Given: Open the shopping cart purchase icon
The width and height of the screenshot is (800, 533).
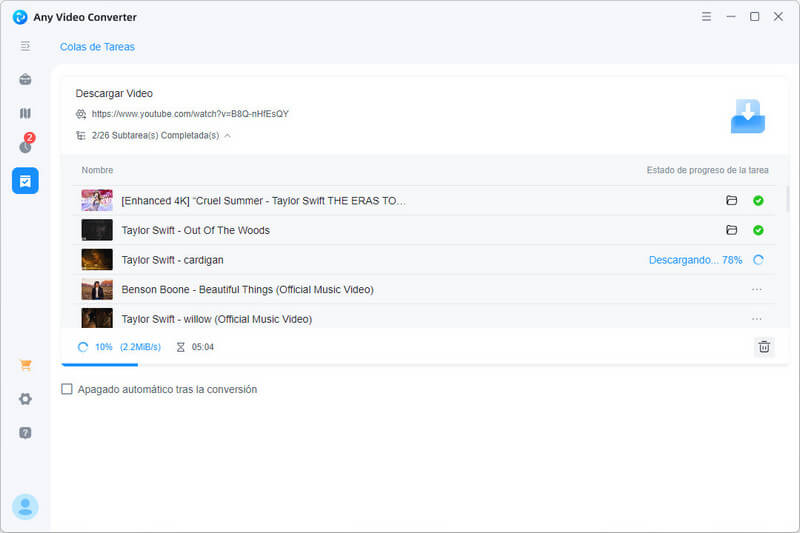Looking at the screenshot, I should pyautogui.click(x=25, y=365).
